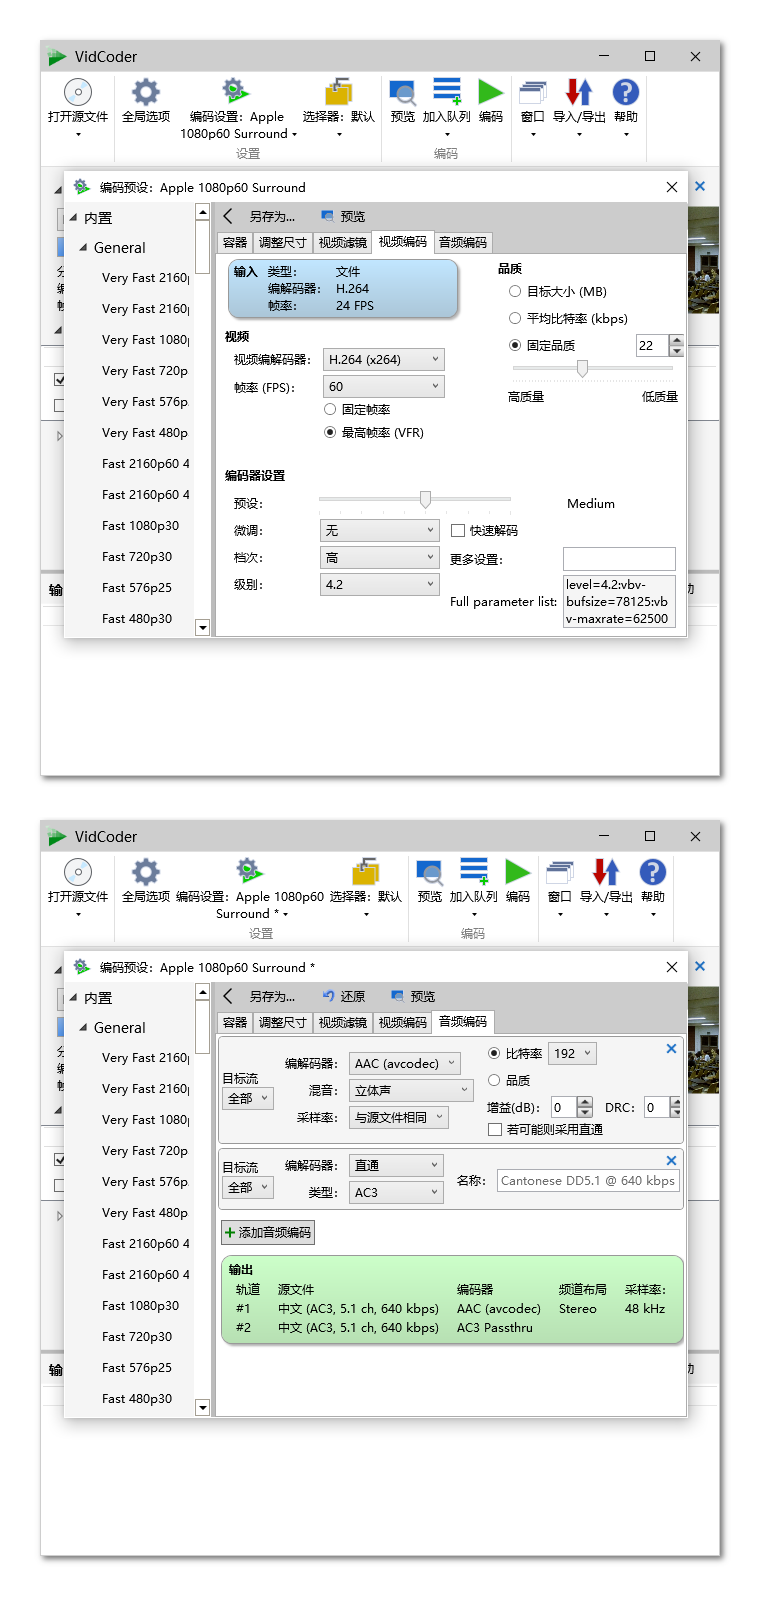Choose 最高帧率 (VFR) mode
Image resolution: width=761 pixels, height=1597 pixels.
[x=330, y=433]
